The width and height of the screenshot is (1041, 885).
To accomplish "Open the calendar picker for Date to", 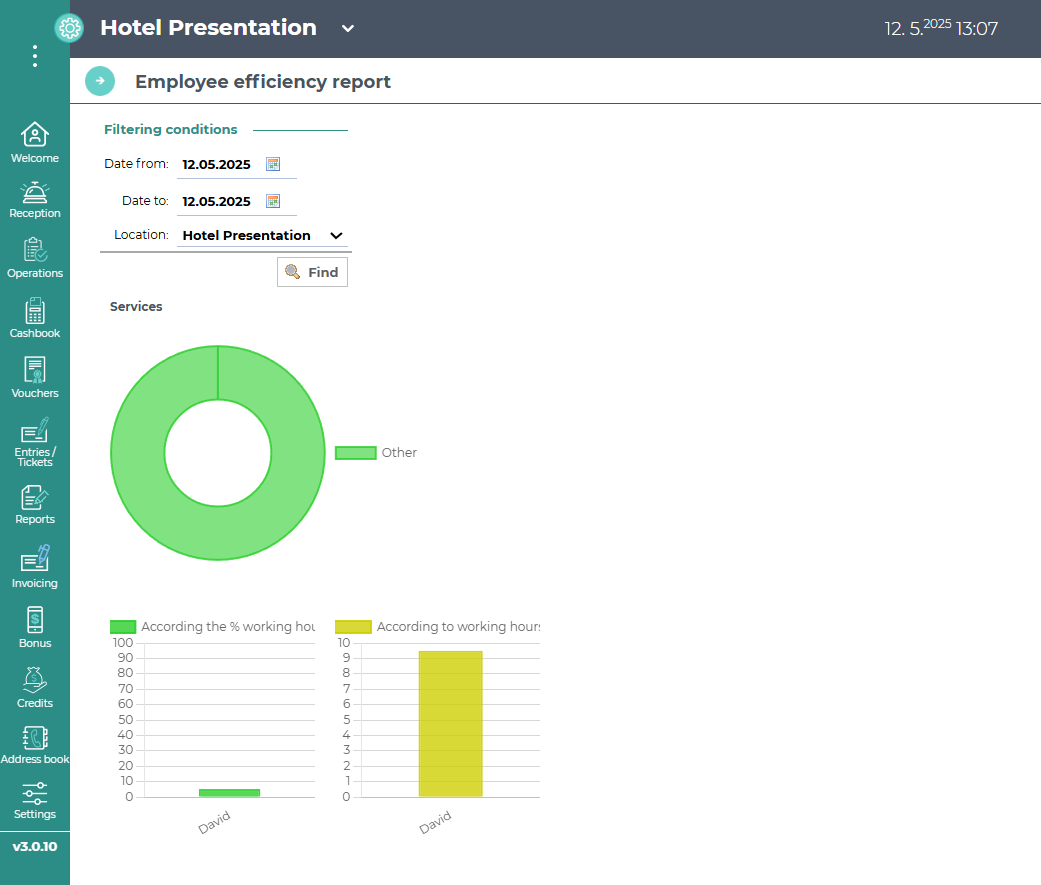I will point(273,201).
